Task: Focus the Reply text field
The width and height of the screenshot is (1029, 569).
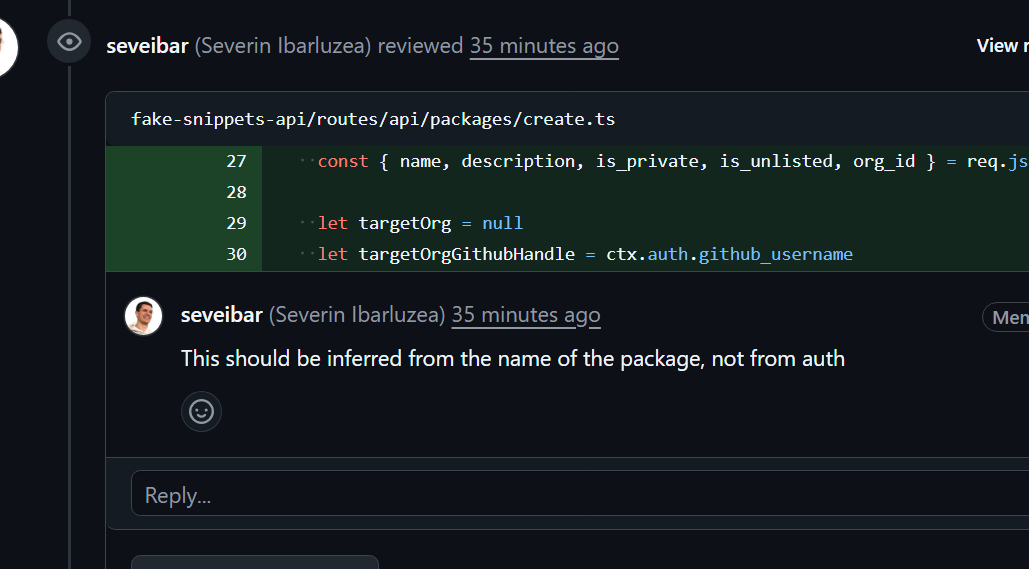Action: coord(580,494)
